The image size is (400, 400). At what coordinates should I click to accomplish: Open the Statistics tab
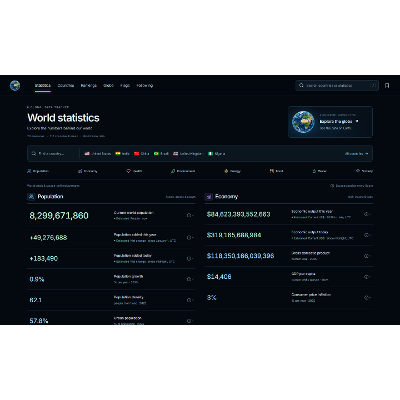[x=43, y=86]
